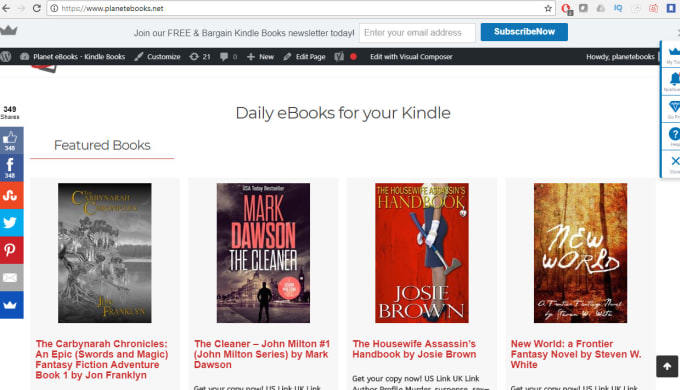This screenshot has width=680, height=390.
Task: Click the 349 Shares counter
Action: click(x=10, y=112)
